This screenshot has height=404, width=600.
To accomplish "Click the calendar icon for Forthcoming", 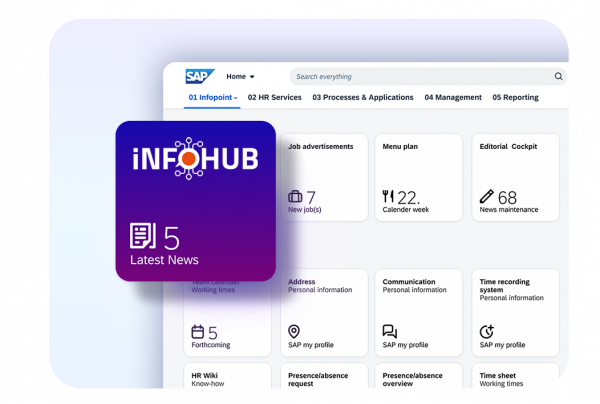I will [197, 332].
